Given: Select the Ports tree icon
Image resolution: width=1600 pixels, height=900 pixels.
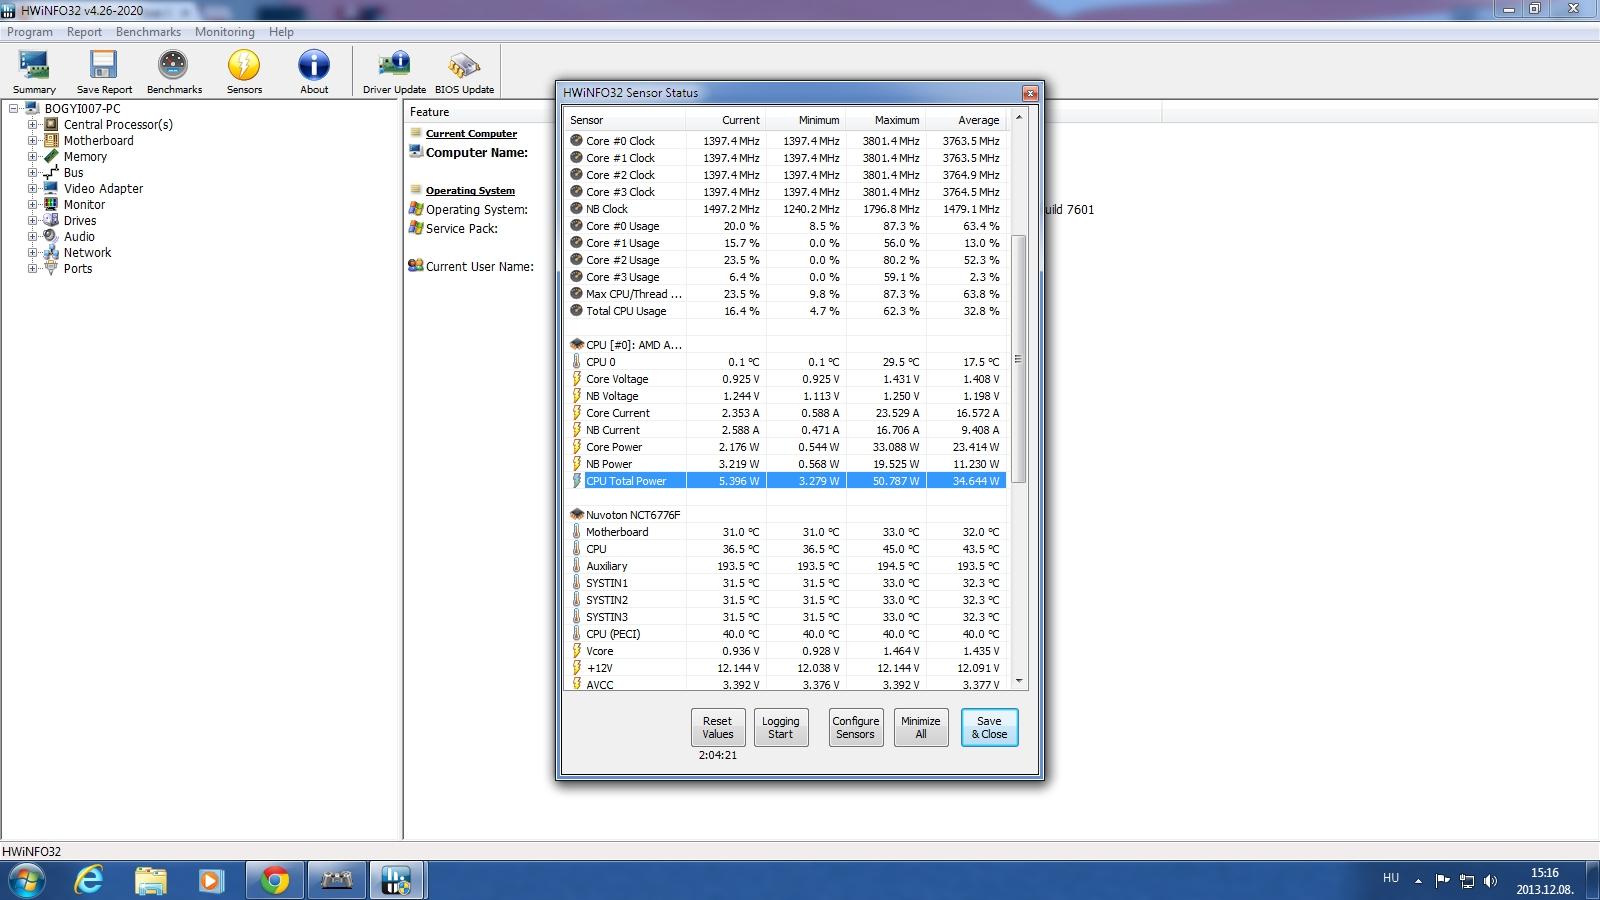Looking at the screenshot, I should (51, 269).
